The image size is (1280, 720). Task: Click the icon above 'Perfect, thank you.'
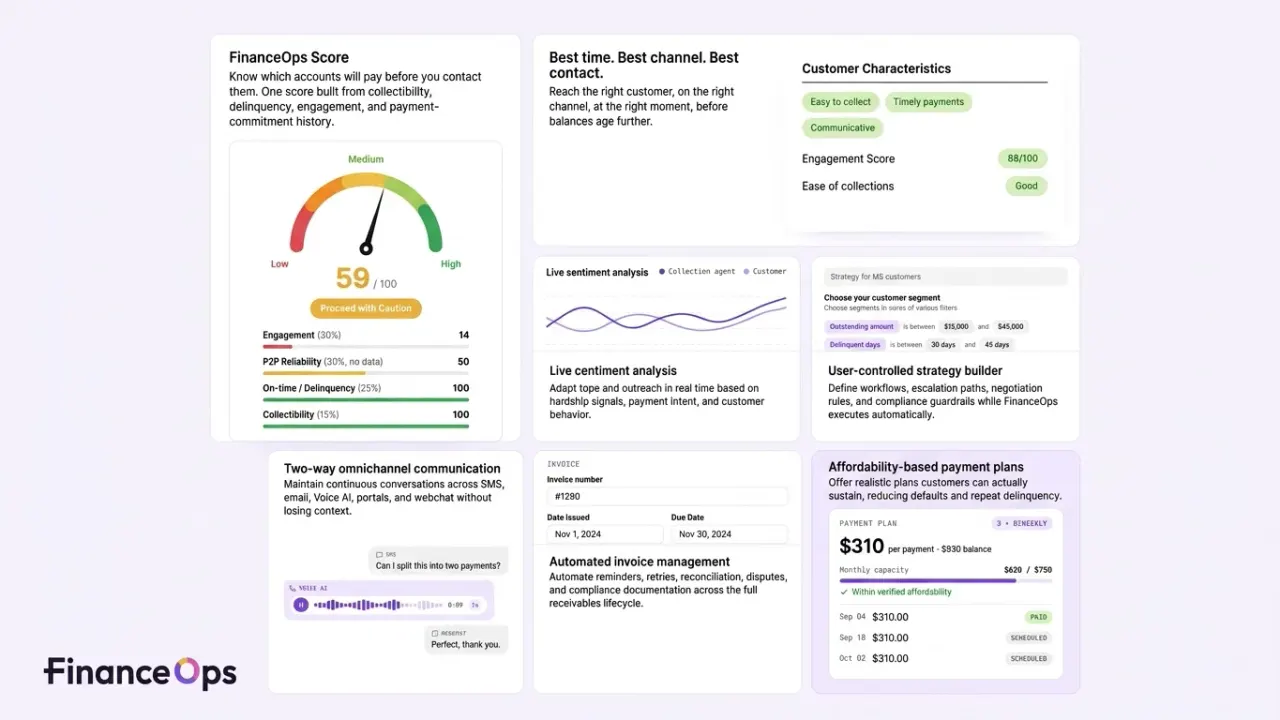click(435, 633)
